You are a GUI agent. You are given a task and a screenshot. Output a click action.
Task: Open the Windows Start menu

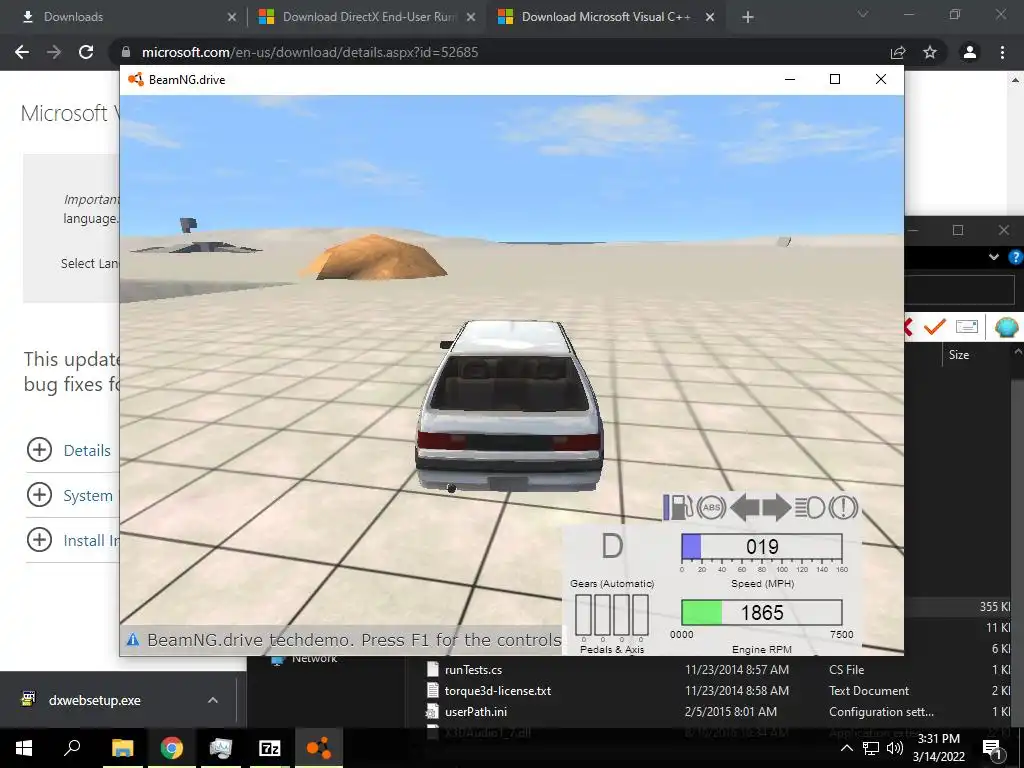pyautogui.click(x=24, y=748)
